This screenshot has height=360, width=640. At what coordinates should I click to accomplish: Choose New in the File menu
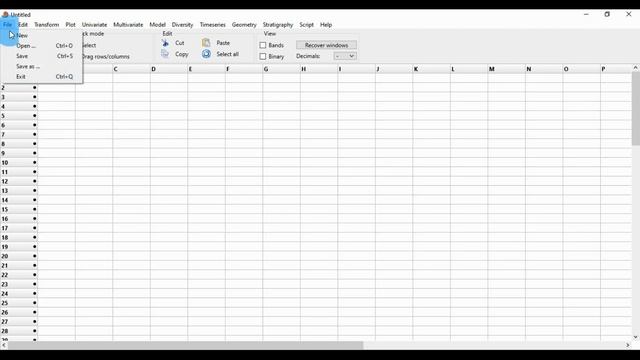pos(42,36)
